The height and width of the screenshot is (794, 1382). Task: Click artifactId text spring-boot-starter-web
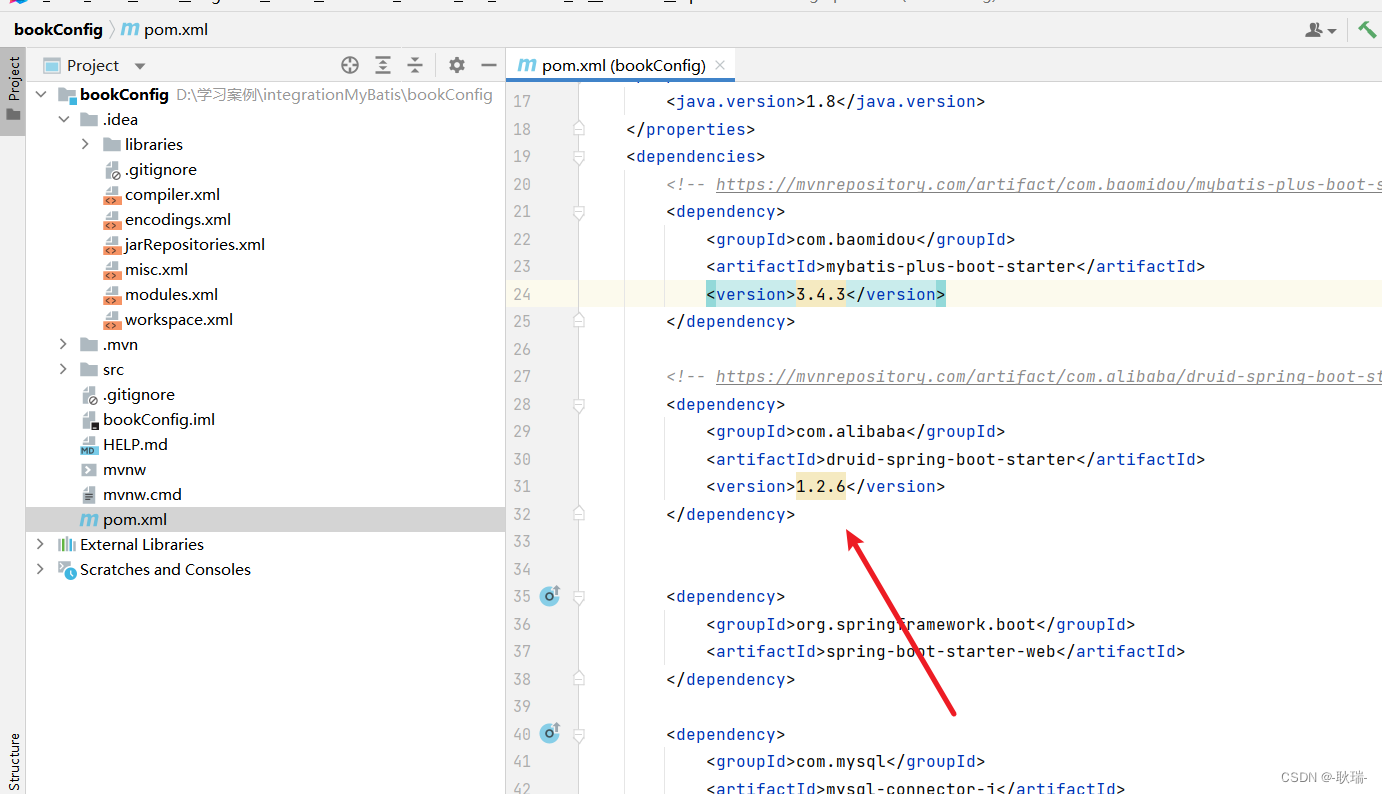941,651
